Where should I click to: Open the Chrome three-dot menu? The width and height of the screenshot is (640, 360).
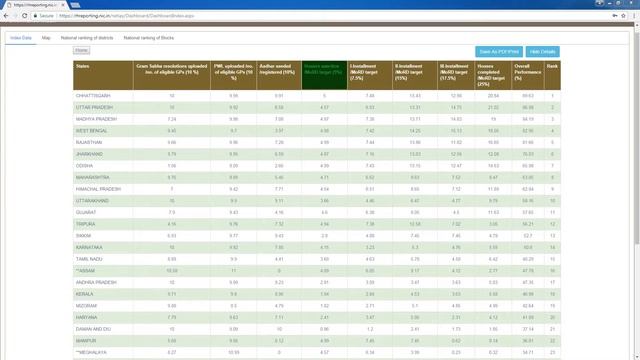click(x=634, y=16)
